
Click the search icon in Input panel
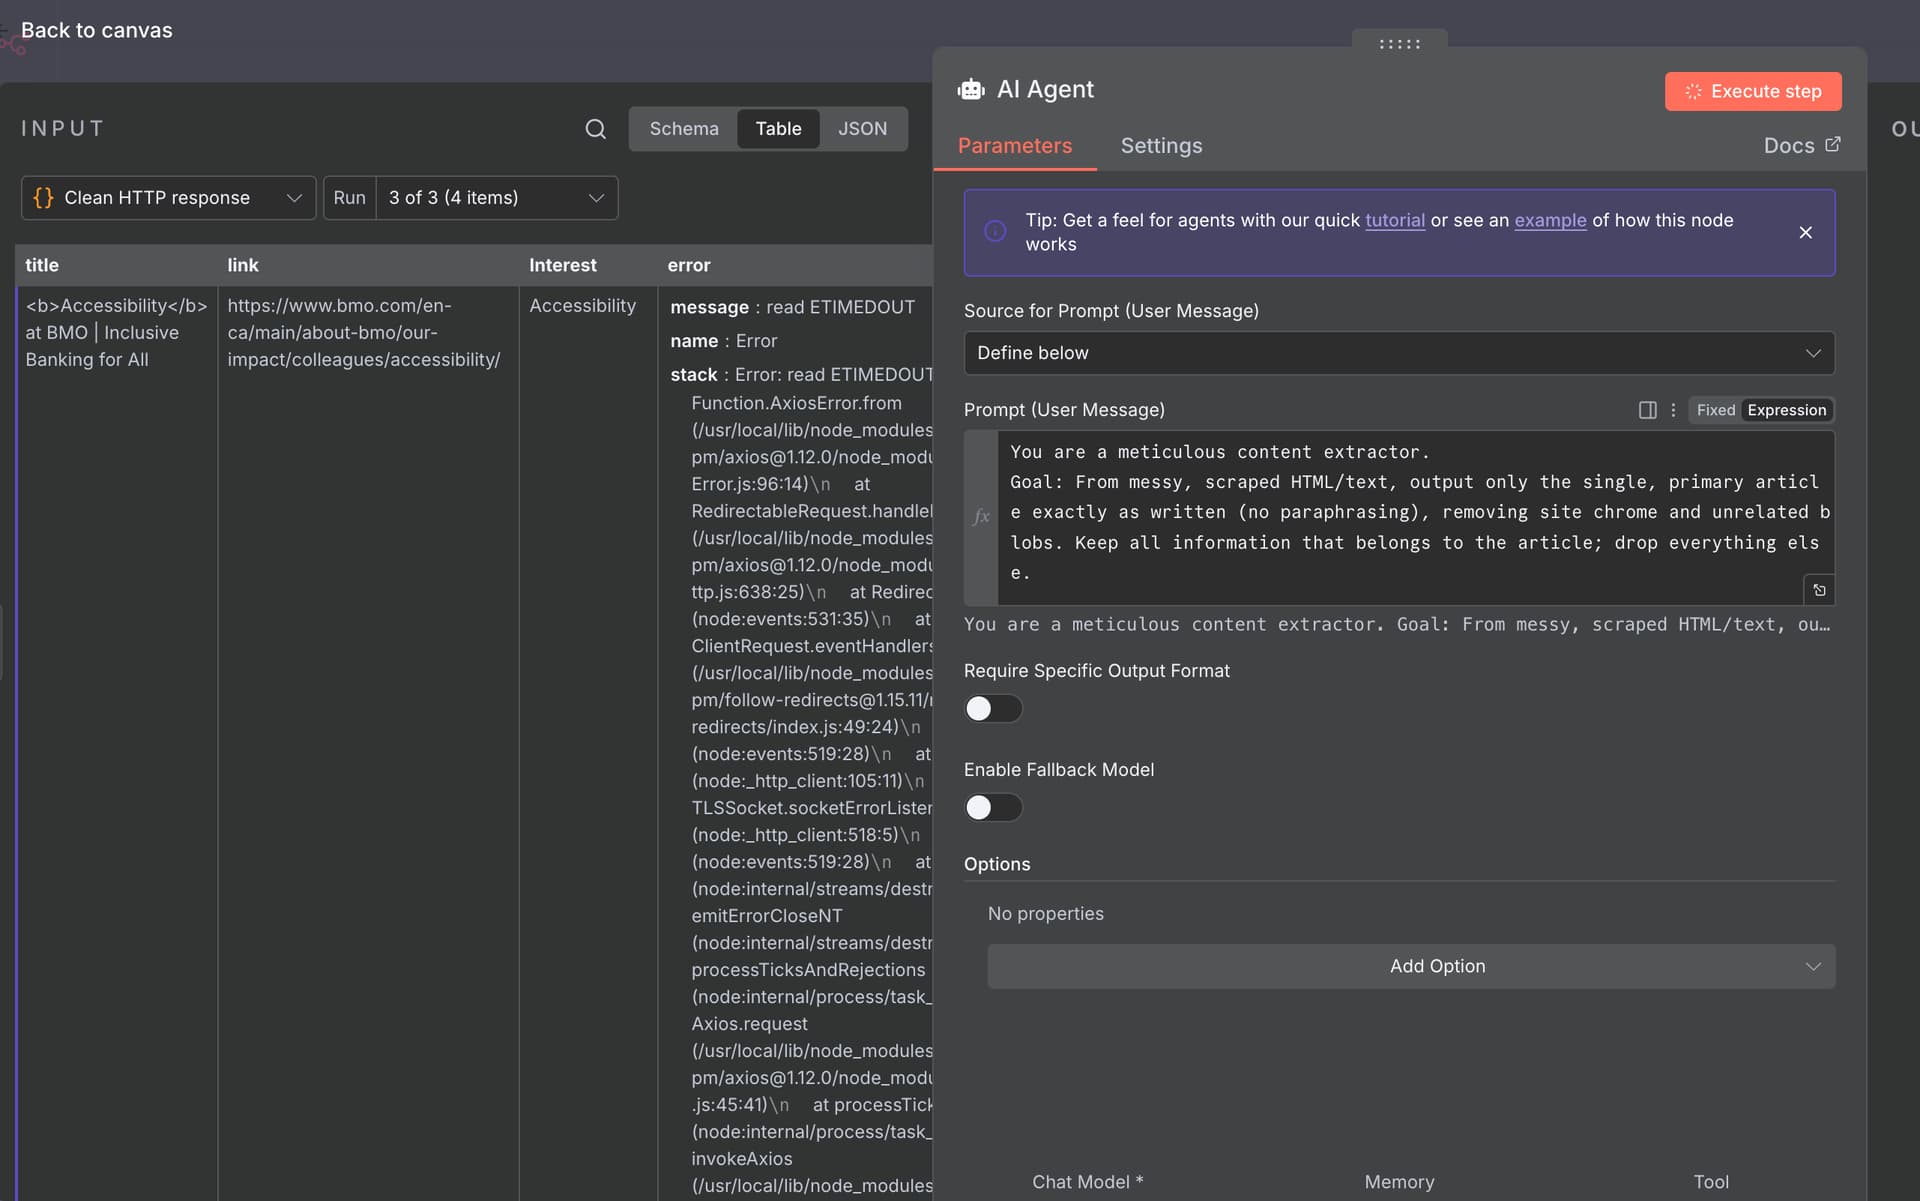(x=595, y=129)
